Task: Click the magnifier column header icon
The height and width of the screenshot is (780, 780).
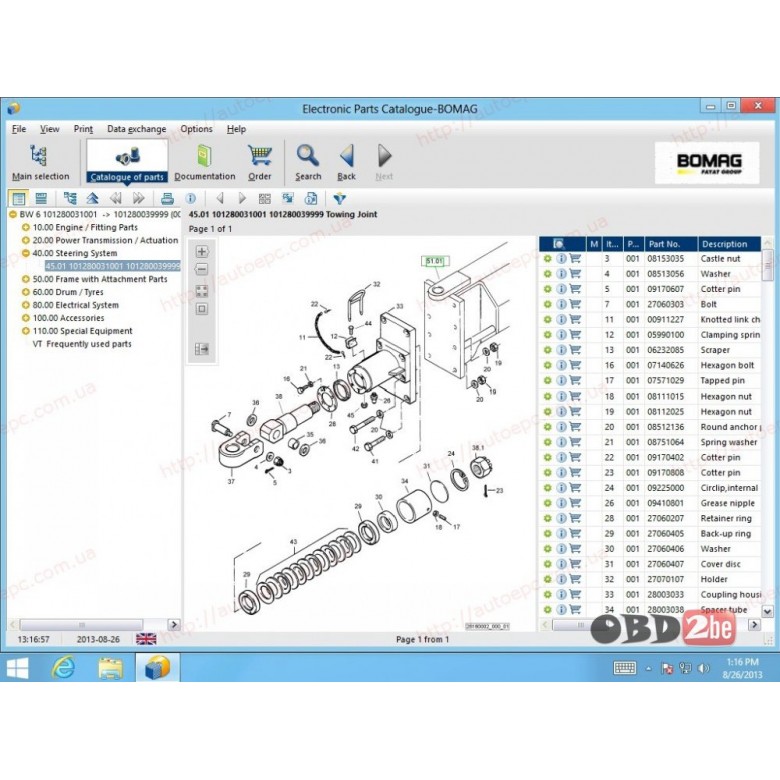Action: 559,244
